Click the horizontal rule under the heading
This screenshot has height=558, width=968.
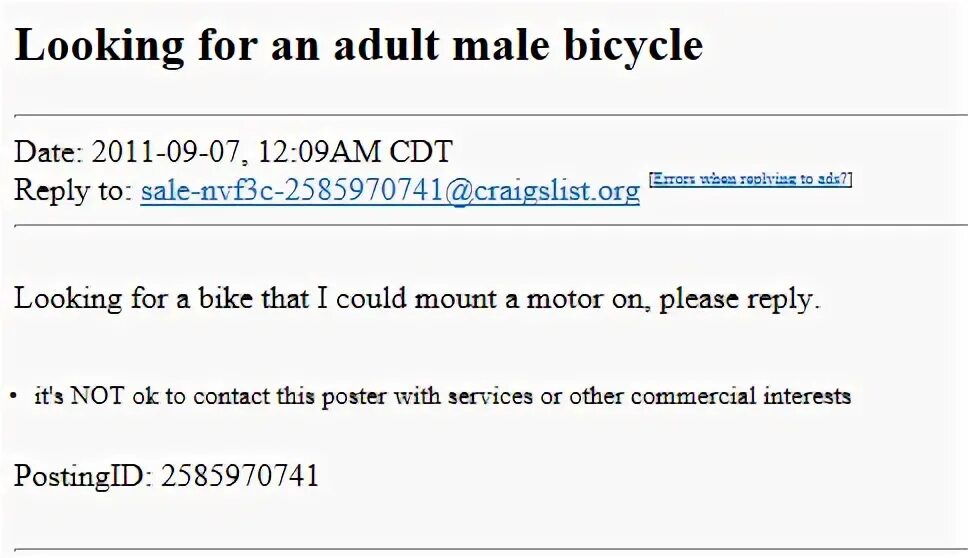click(484, 116)
